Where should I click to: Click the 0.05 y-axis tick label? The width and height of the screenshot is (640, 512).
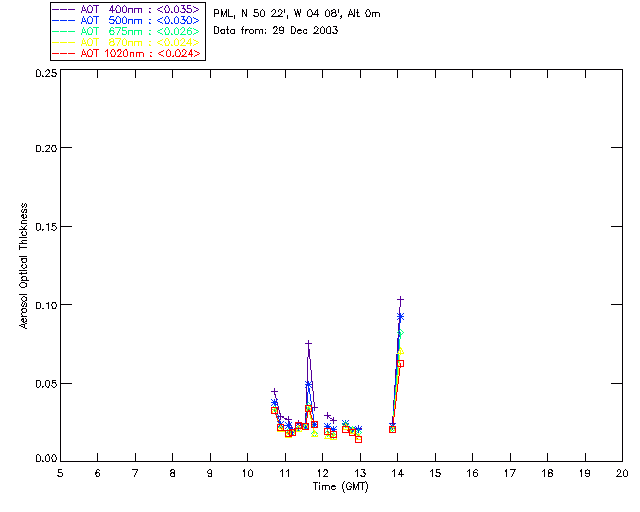[46, 384]
